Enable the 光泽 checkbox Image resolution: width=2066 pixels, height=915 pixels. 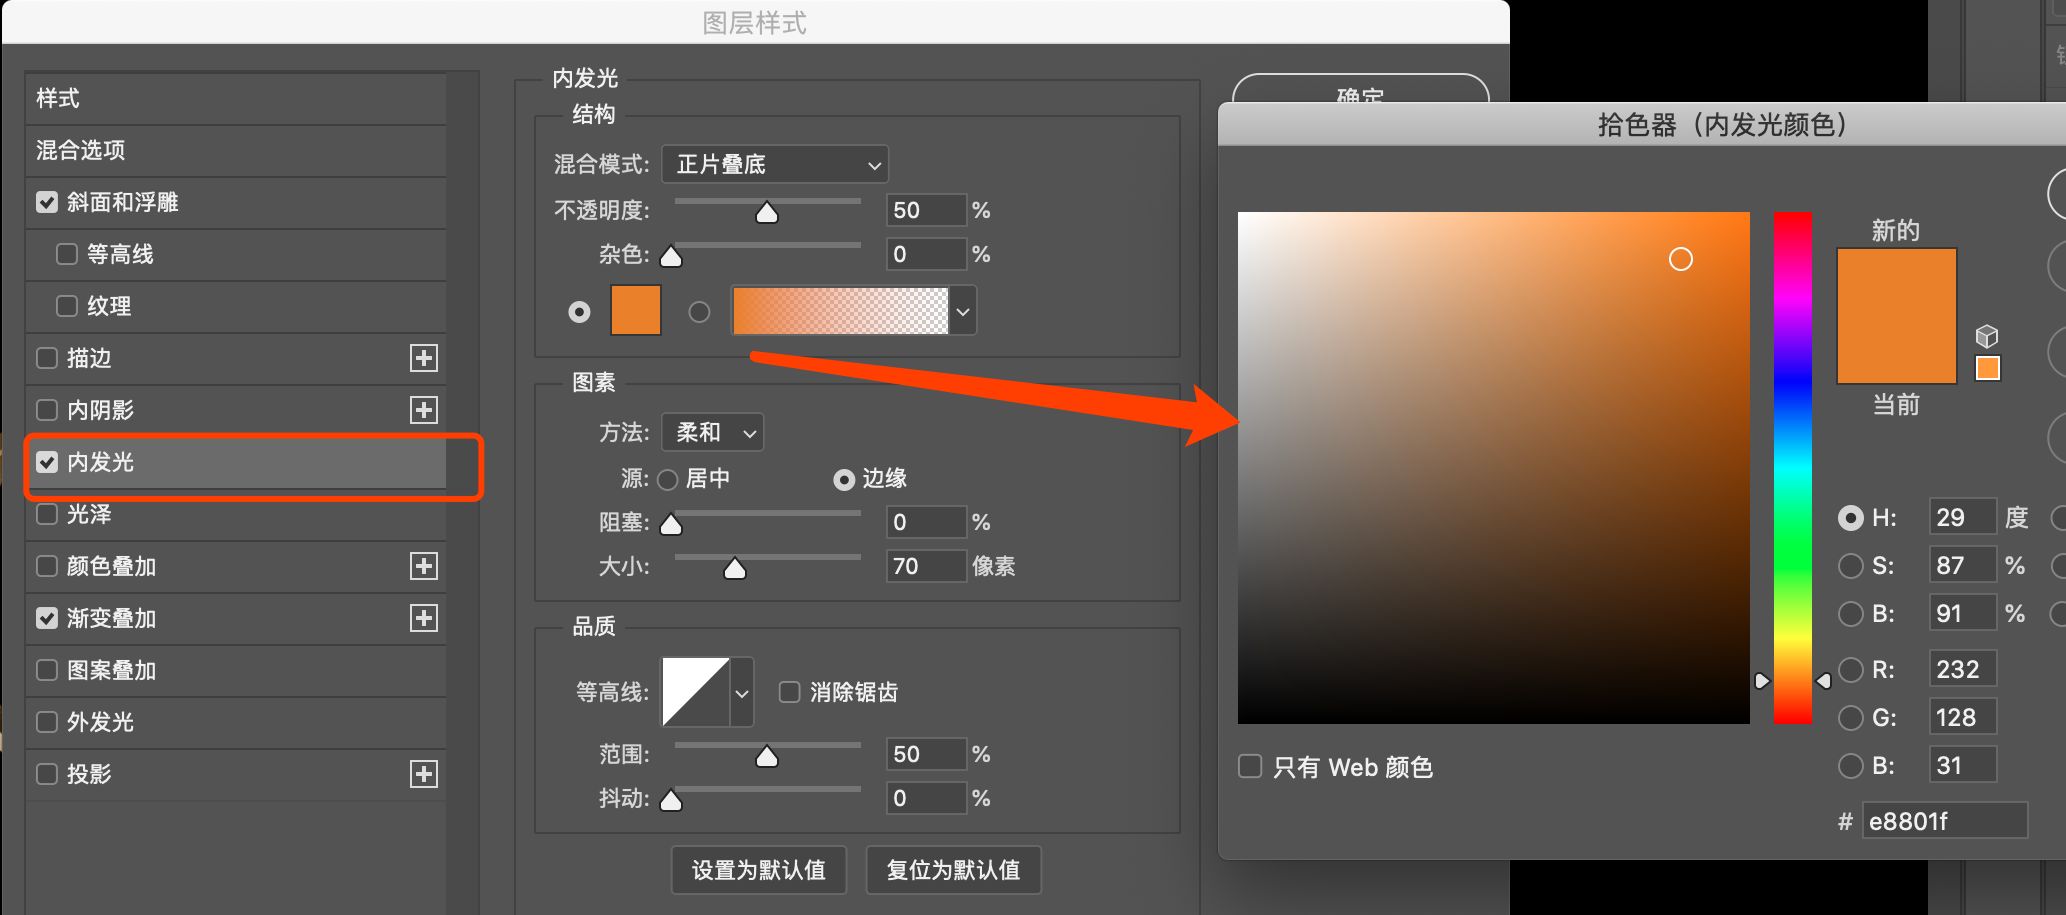tap(47, 514)
